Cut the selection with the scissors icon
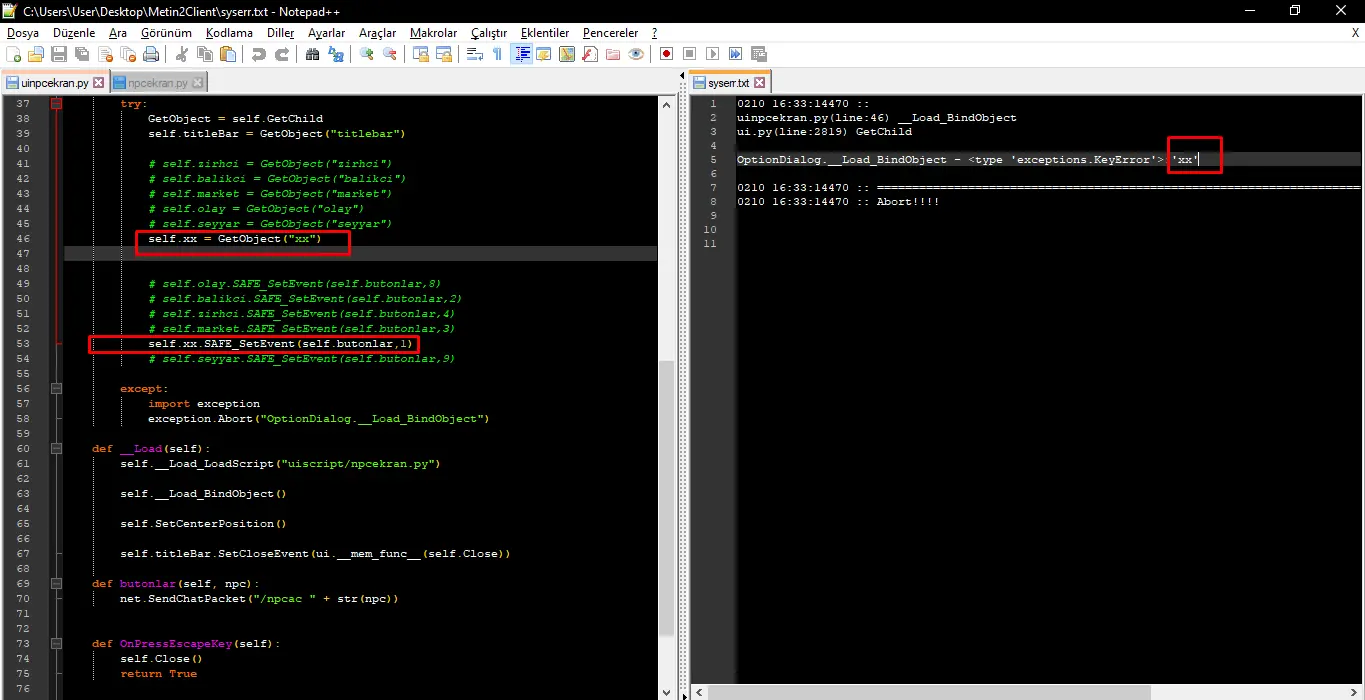Image resolution: width=1365 pixels, height=700 pixels. click(181, 54)
